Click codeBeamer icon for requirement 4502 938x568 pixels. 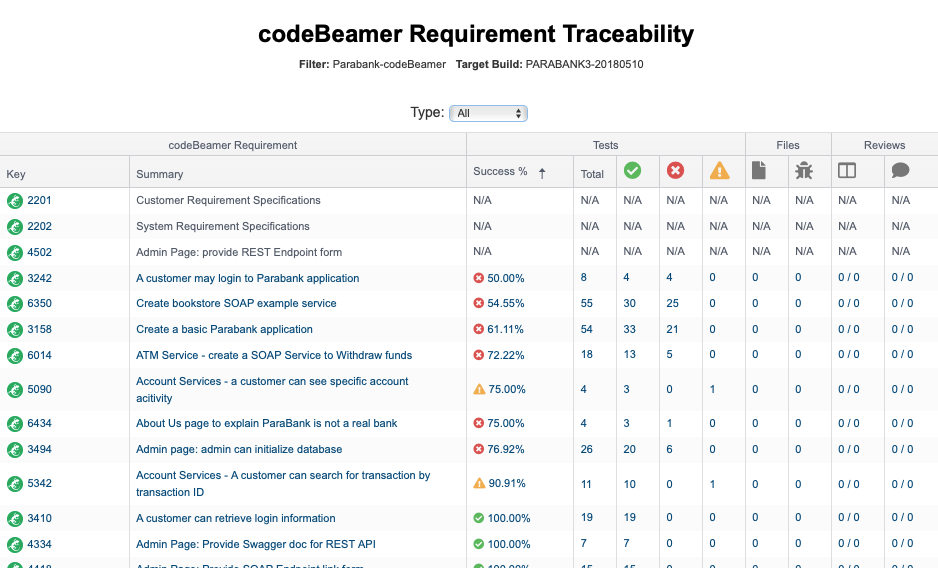pos(15,253)
